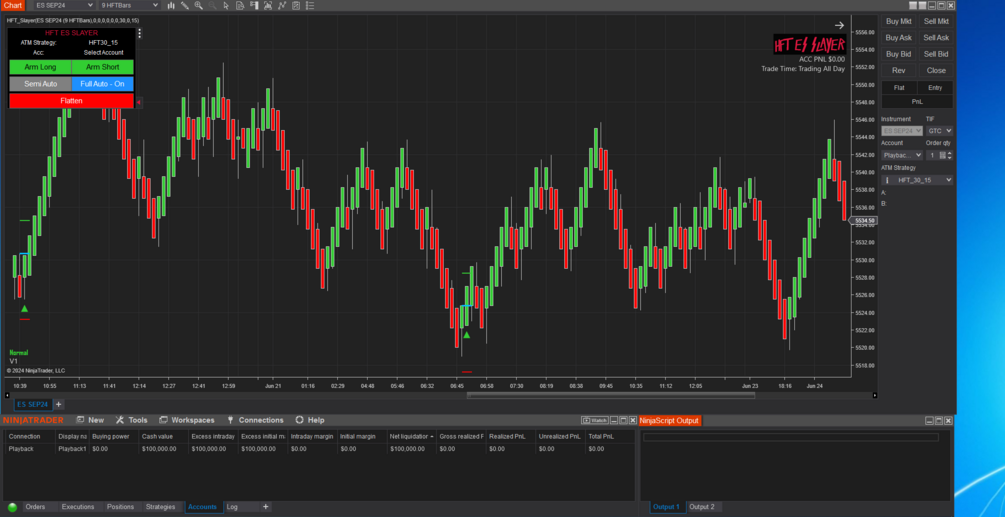Toggle the Chart Trader panel icon
1005x517 pixels.
pos(254,6)
